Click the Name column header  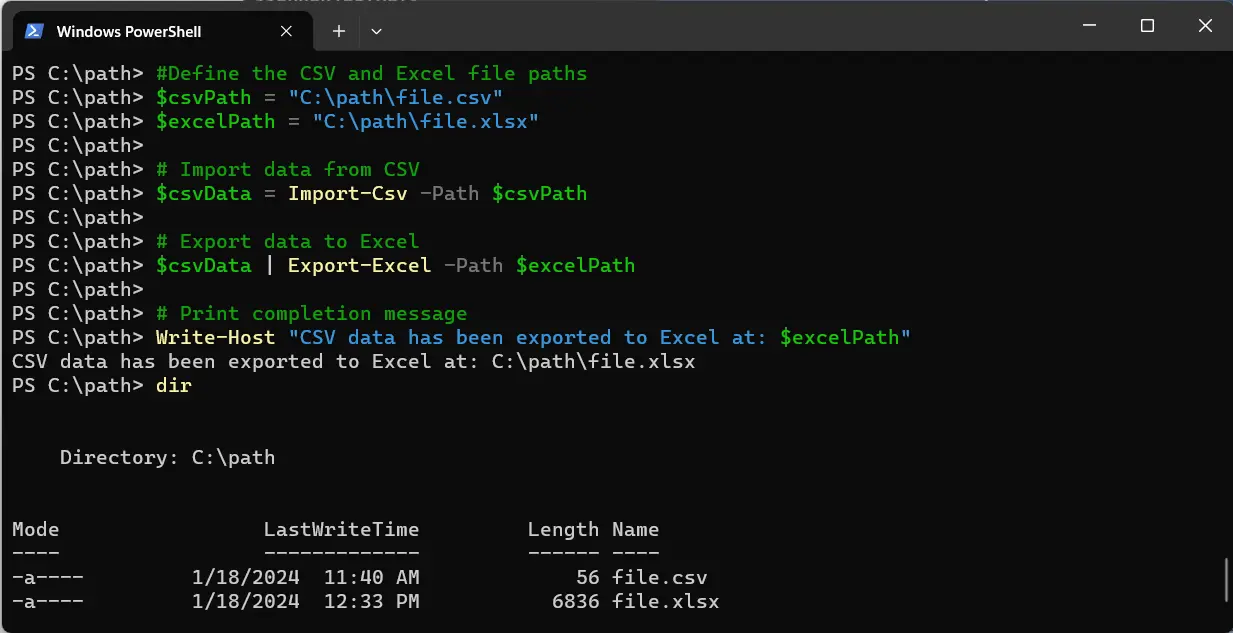[635, 529]
